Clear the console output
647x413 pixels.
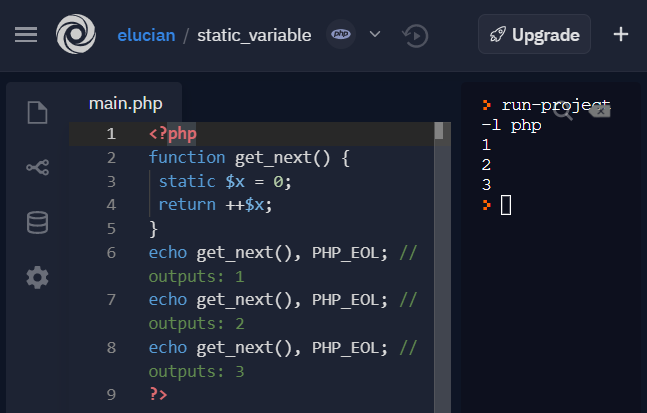pyautogui.click(x=598, y=111)
